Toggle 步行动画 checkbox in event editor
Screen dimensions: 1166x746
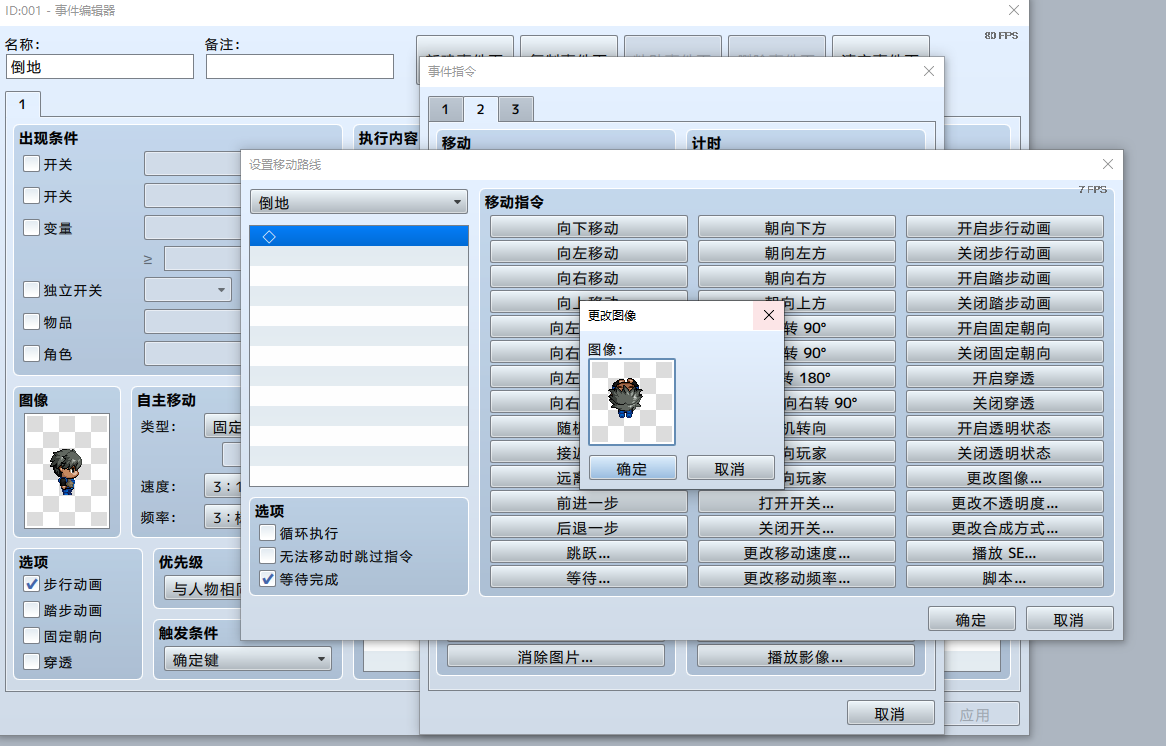coord(31,584)
